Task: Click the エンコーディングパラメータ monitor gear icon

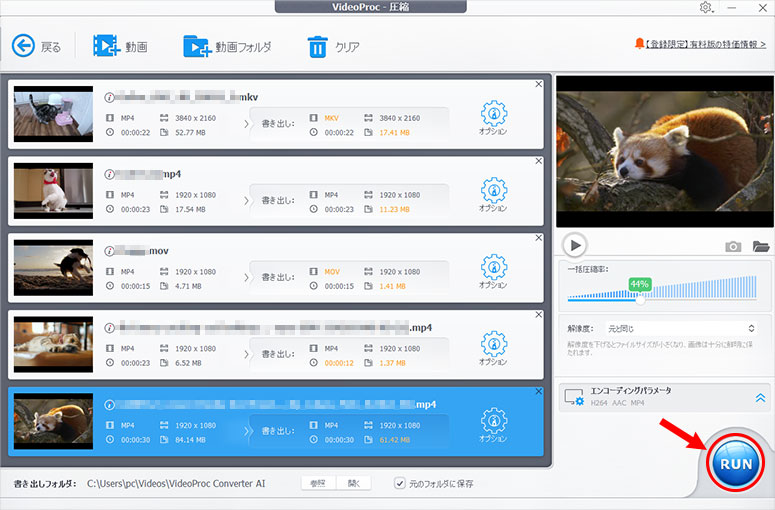Action: [x=574, y=397]
